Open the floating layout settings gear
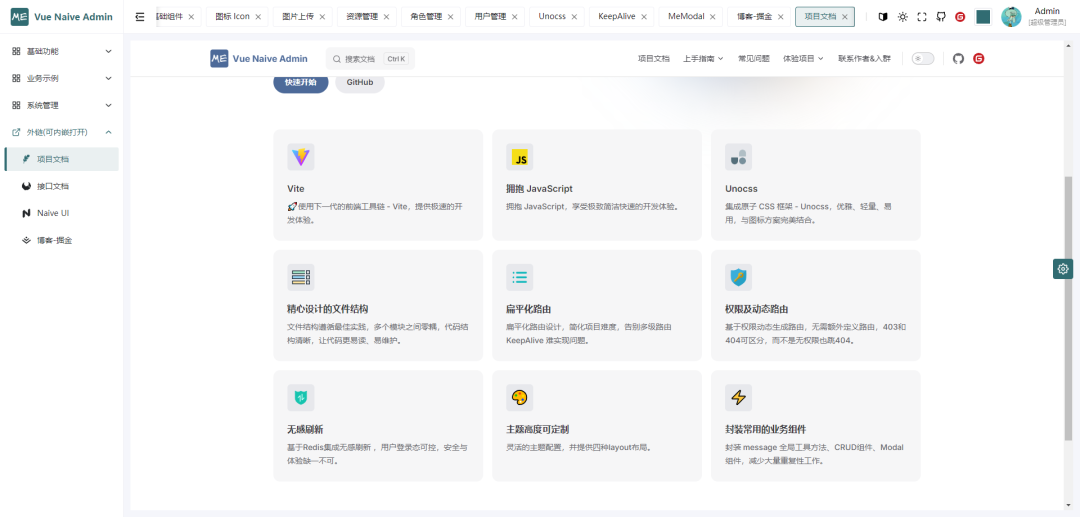1080x517 pixels. pyautogui.click(x=1063, y=268)
